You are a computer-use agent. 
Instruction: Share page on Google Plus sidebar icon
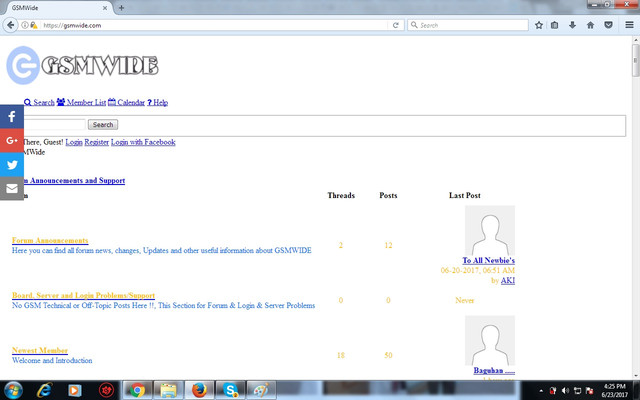pyautogui.click(x=12, y=140)
